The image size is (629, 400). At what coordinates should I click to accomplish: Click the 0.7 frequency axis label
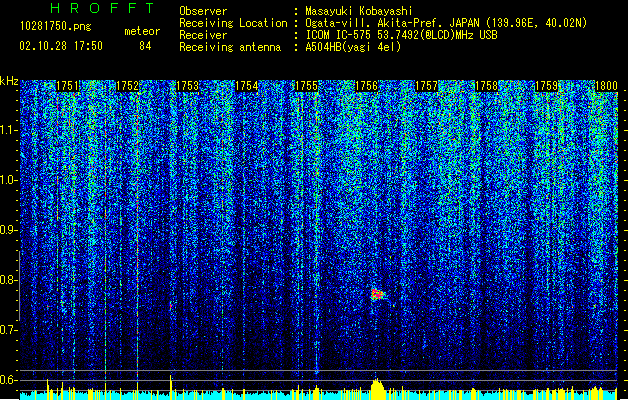point(9,330)
